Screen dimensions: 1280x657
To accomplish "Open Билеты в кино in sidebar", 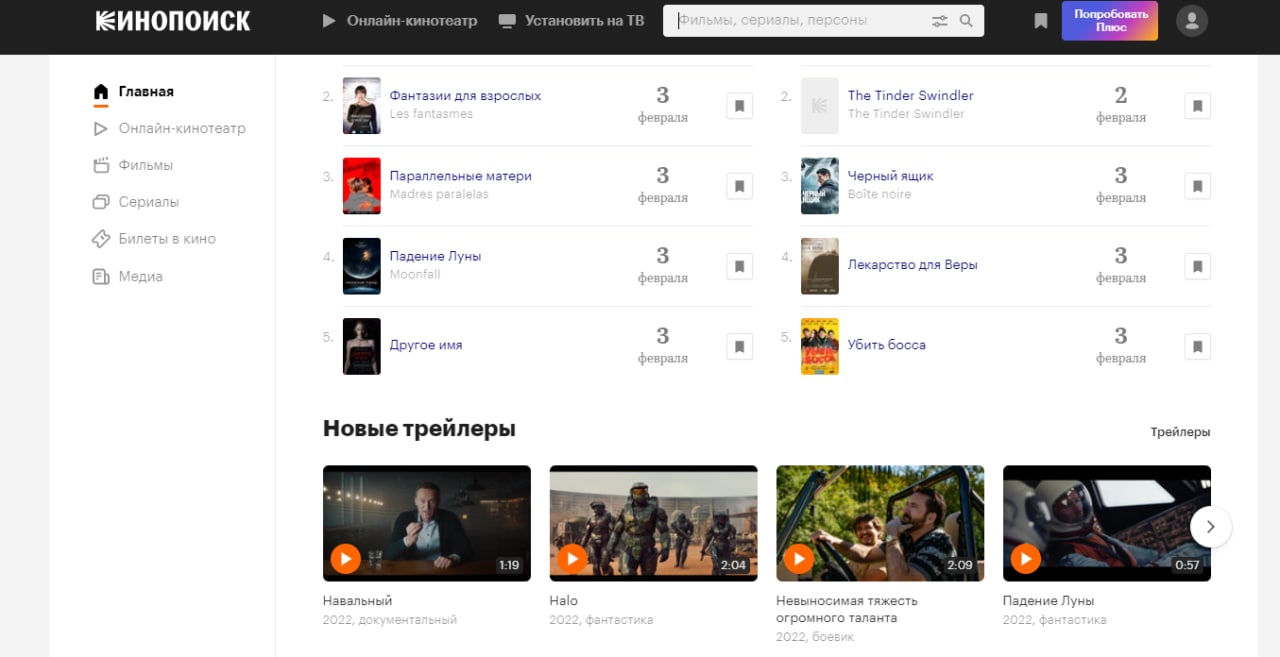I will pos(166,239).
